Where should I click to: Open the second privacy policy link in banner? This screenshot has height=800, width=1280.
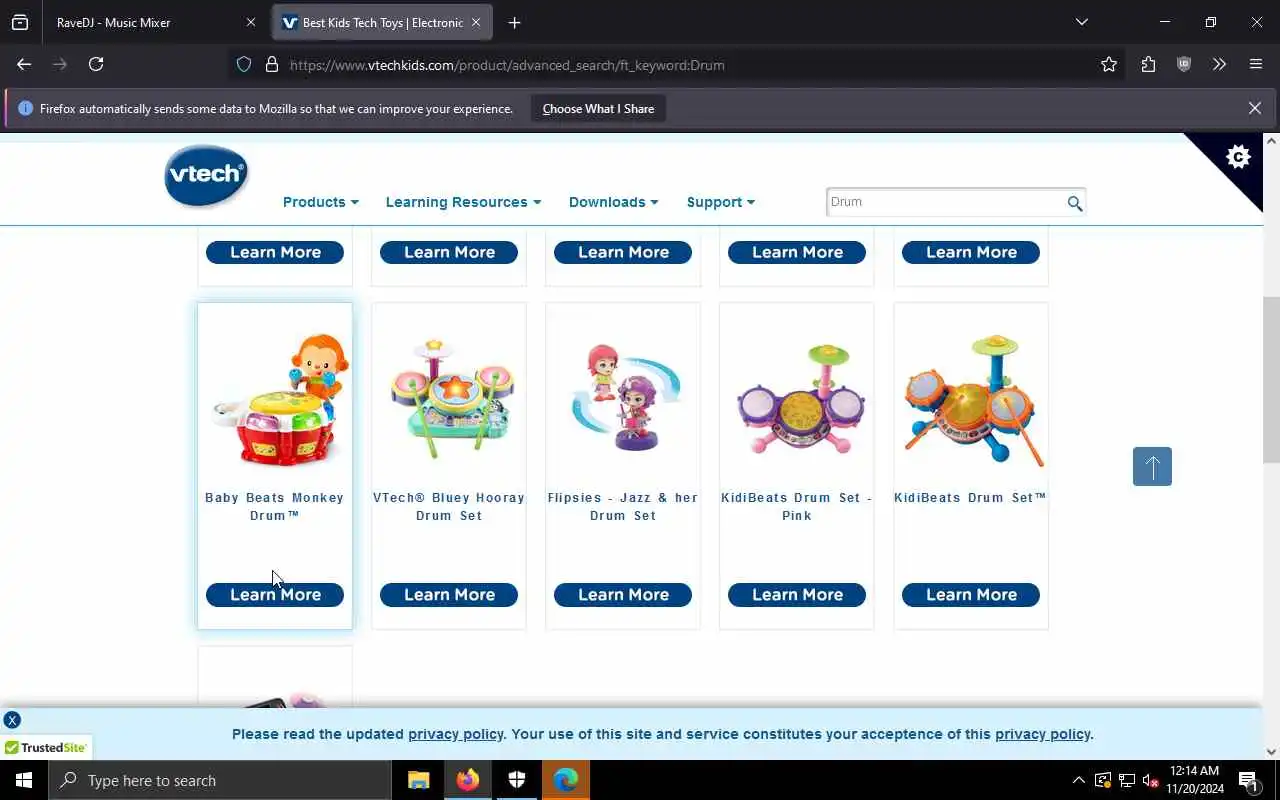[x=1042, y=734]
